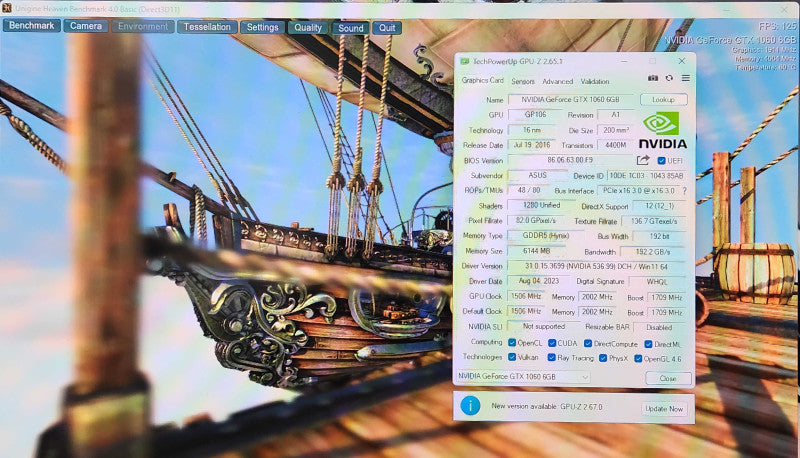Click the Lookup button
This screenshot has height=458, width=800.
[x=663, y=99]
